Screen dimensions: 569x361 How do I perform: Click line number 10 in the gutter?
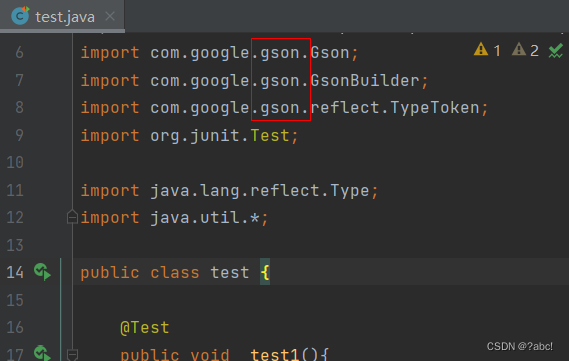pyautogui.click(x=15, y=162)
